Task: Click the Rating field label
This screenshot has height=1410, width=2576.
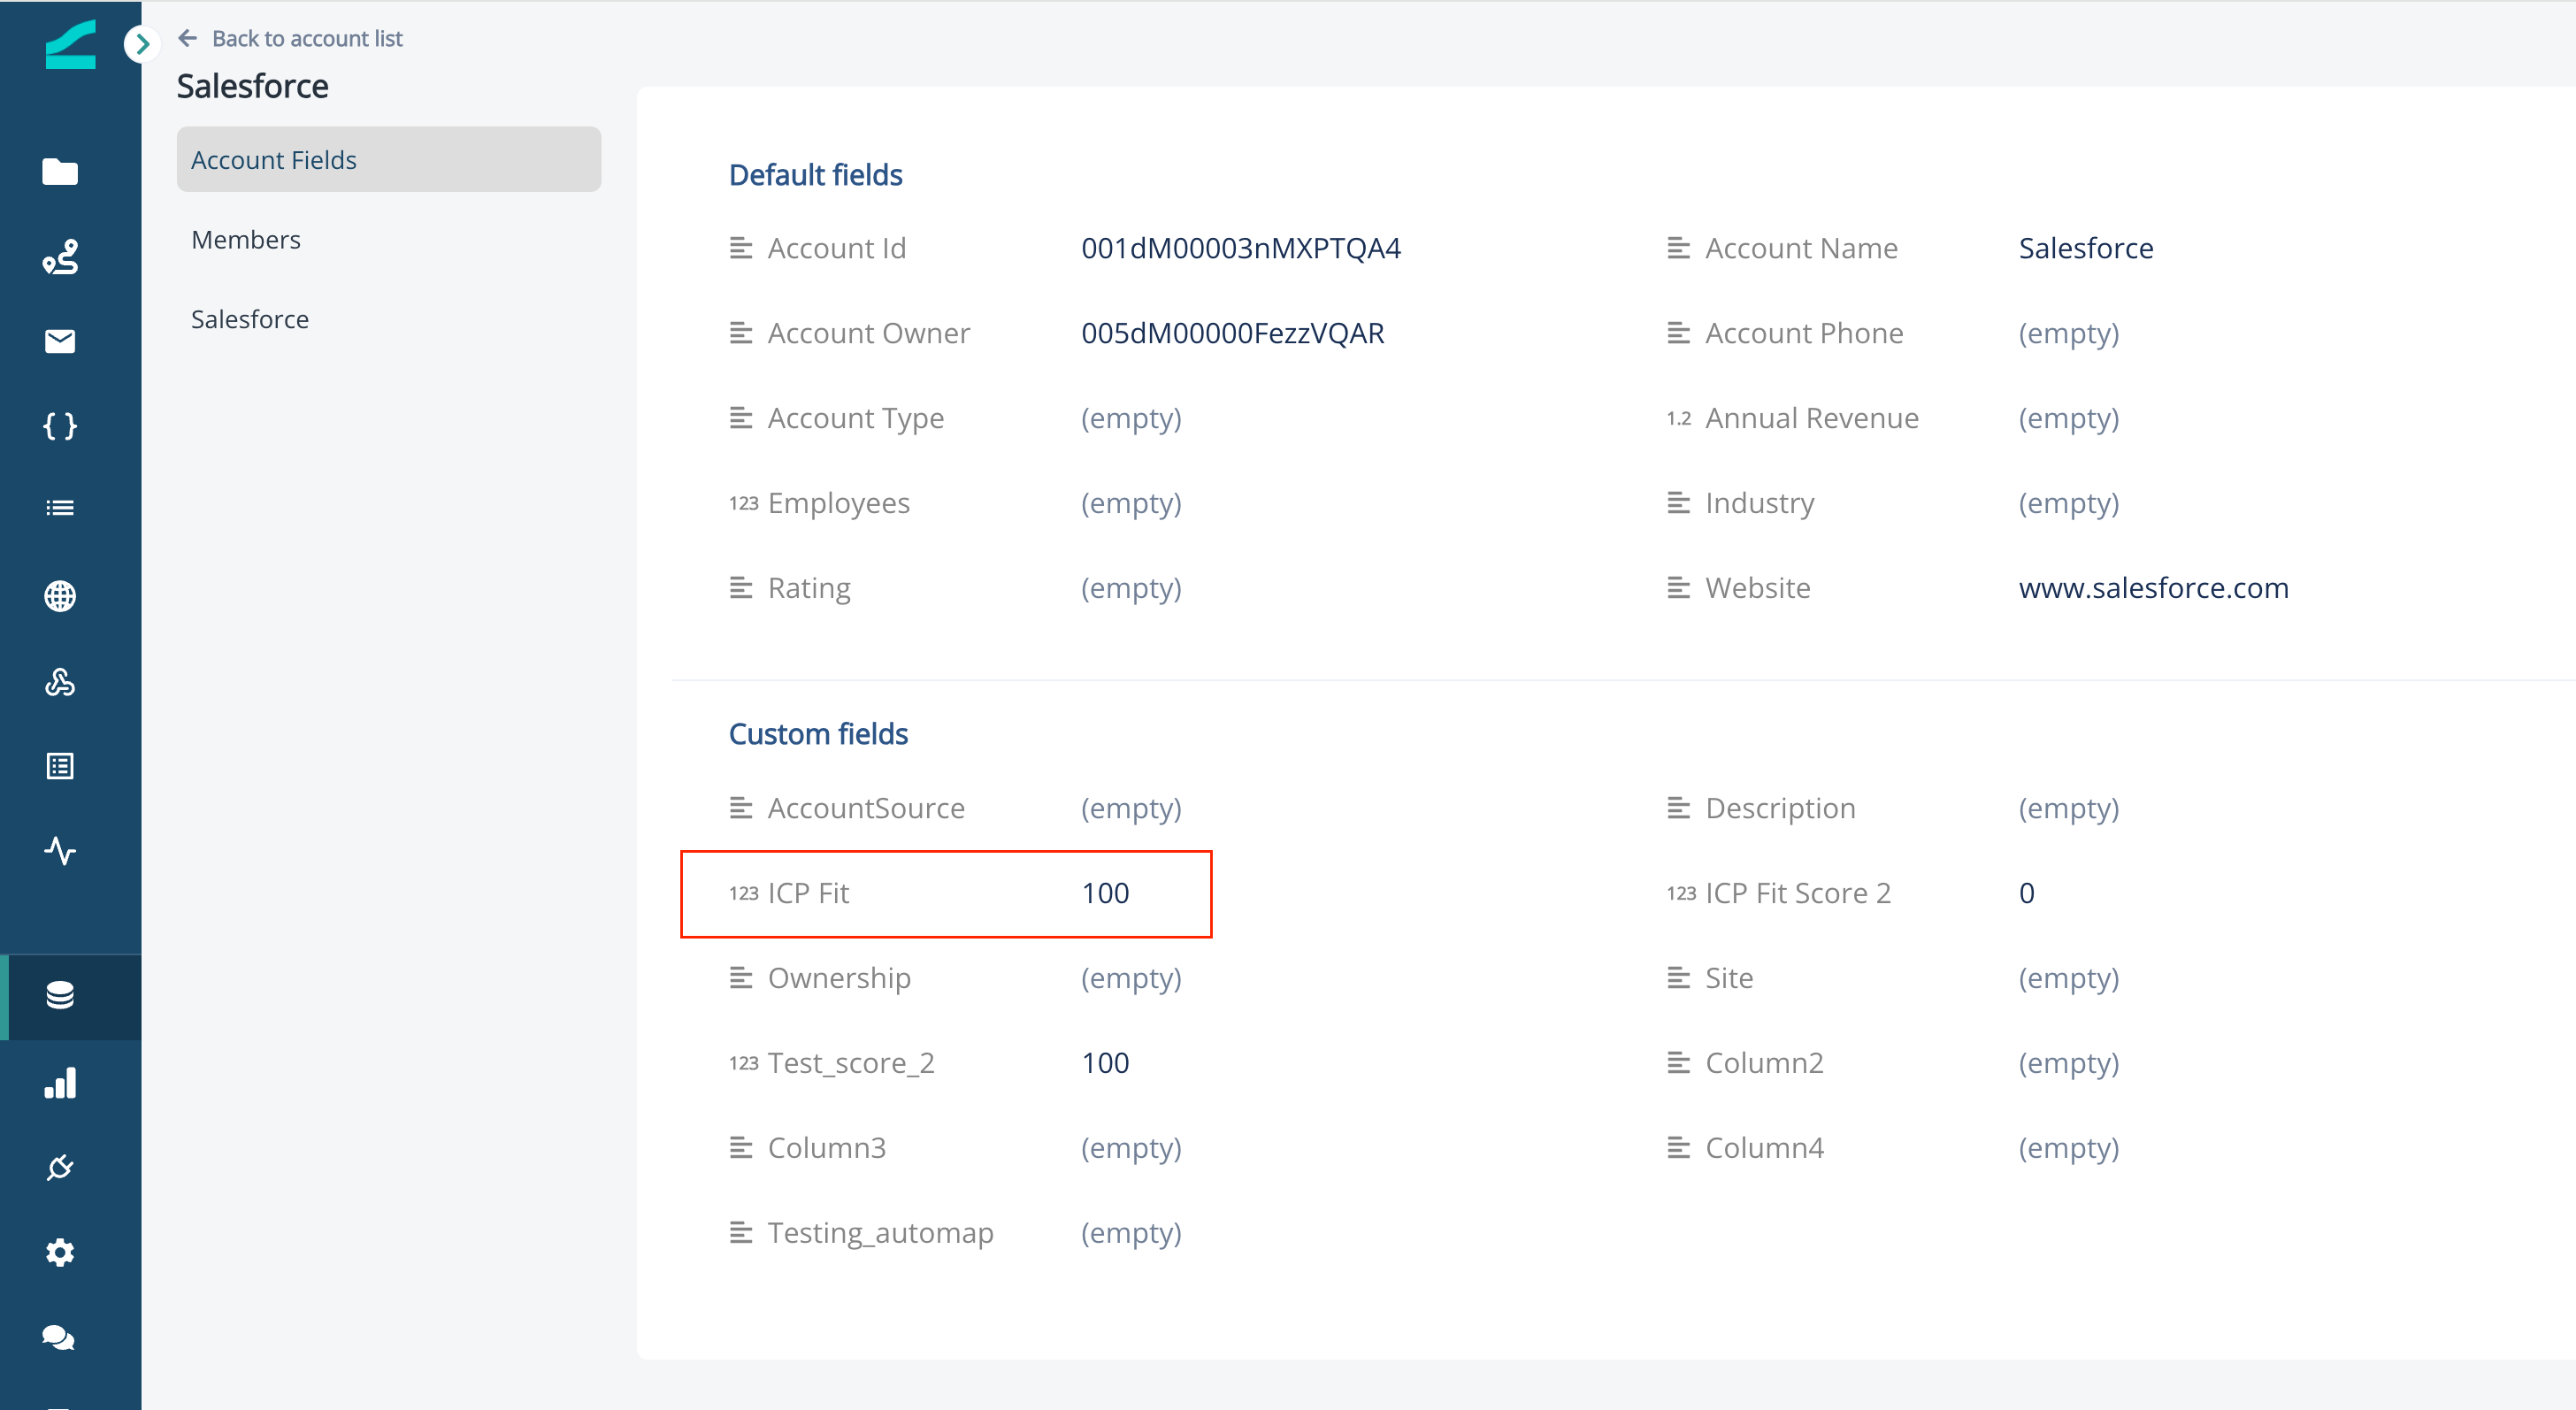Action: 809,588
